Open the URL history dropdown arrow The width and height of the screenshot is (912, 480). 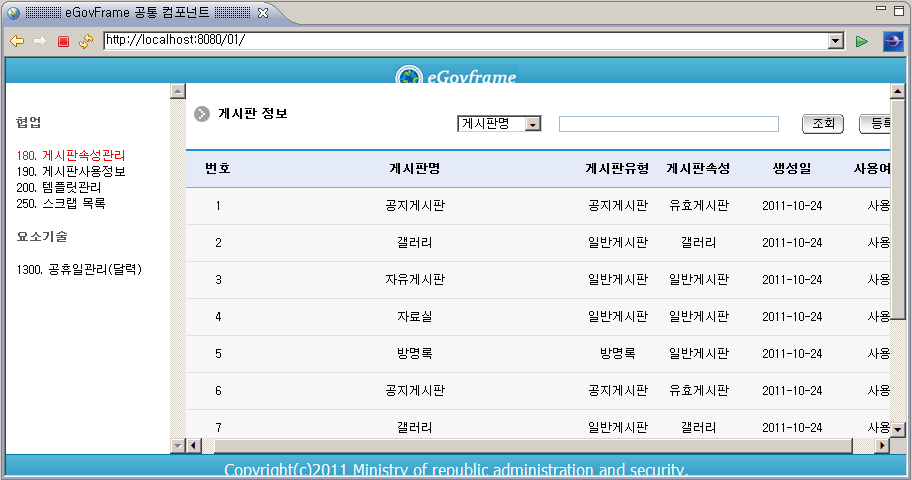[x=836, y=41]
